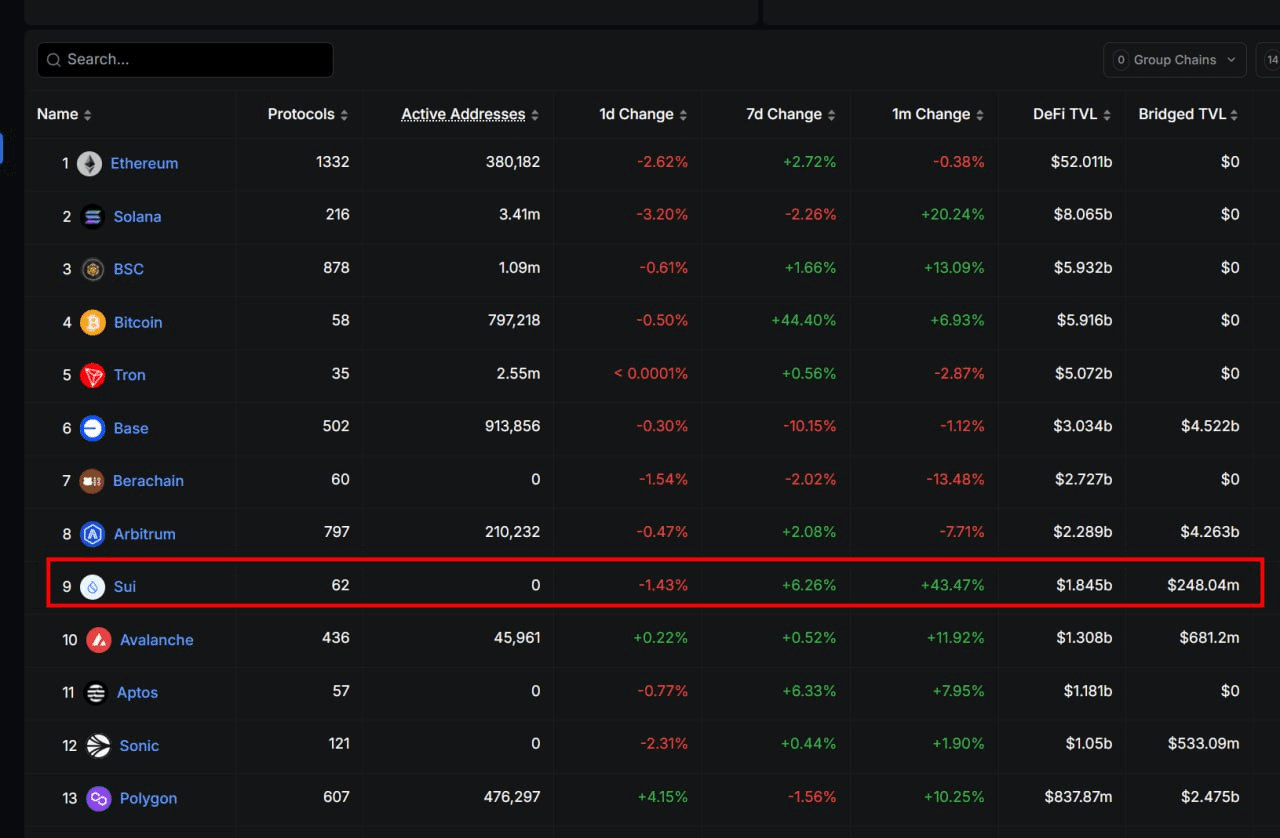The width and height of the screenshot is (1280, 838).
Task: Click the Solana chain logo icon
Action: tap(93, 217)
